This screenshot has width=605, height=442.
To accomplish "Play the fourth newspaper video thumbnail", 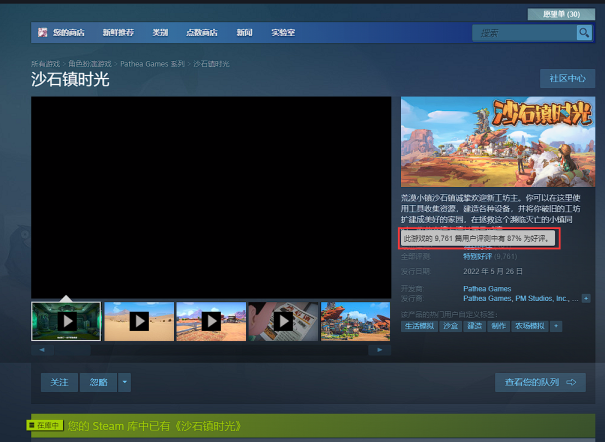I will (283, 321).
